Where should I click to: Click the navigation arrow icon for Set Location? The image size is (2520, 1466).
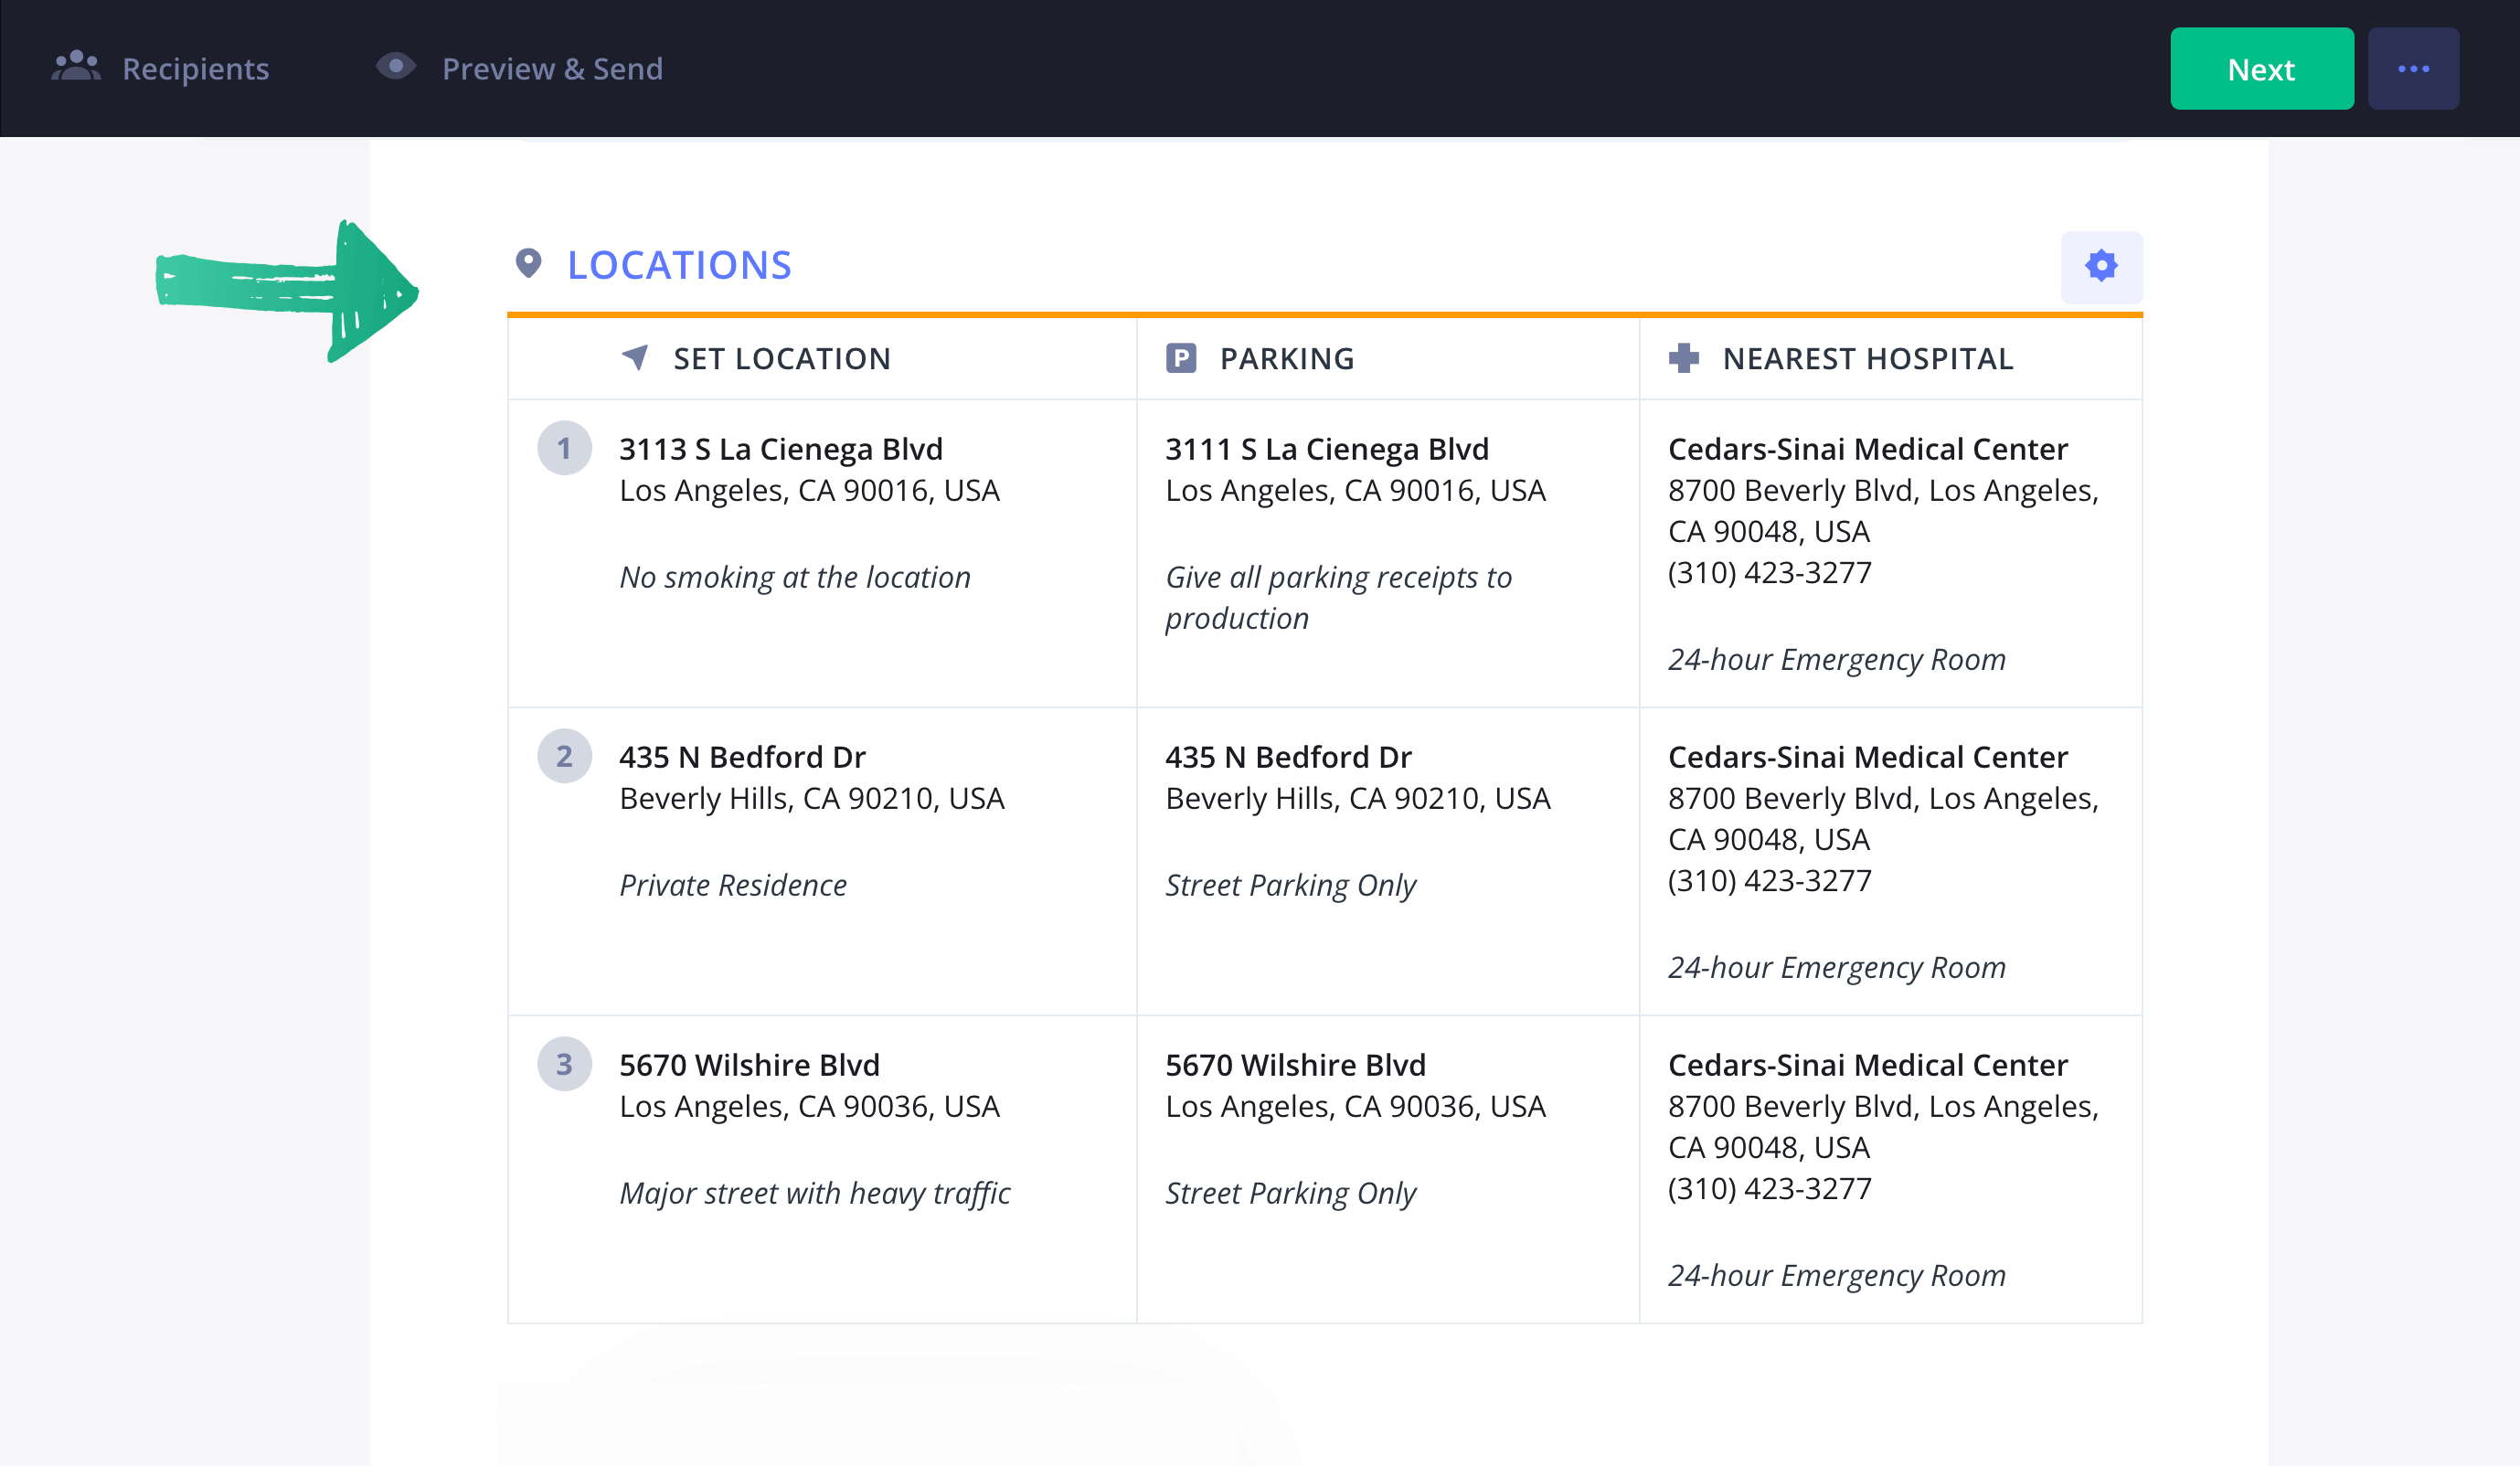(x=633, y=357)
